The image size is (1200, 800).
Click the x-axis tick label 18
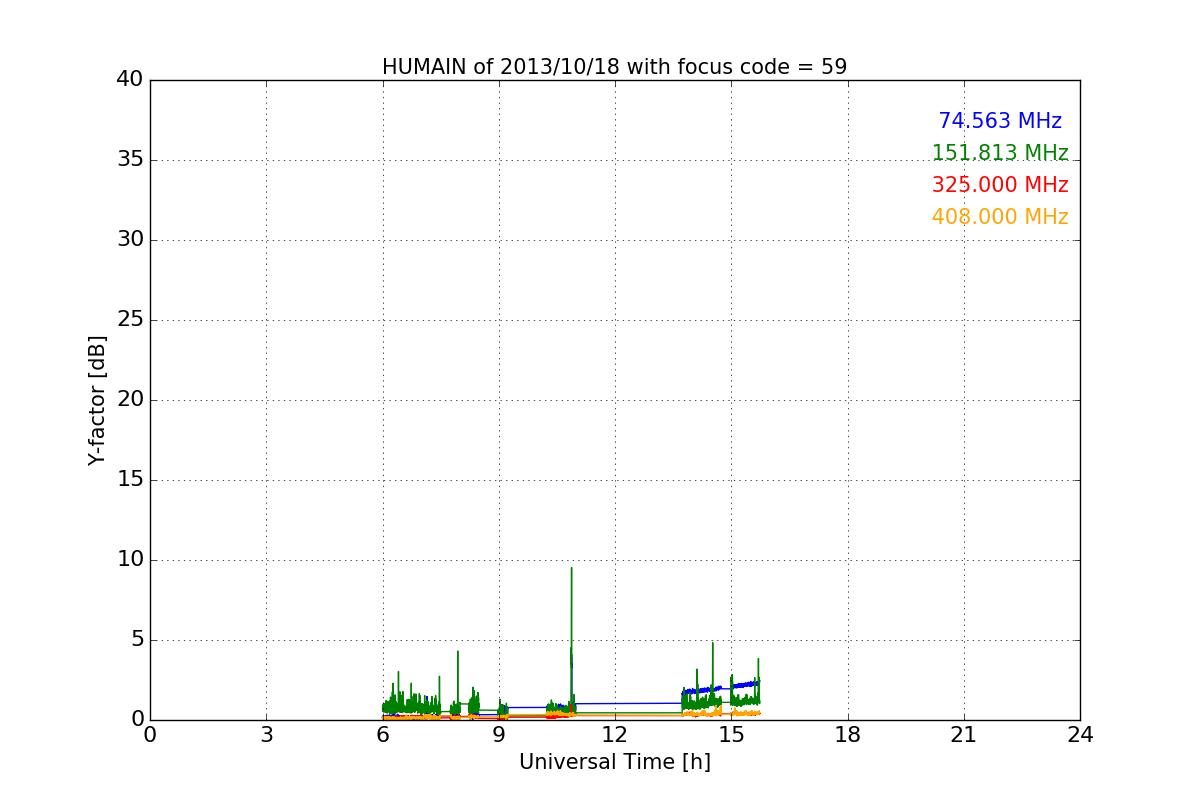pyautogui.click(x=848, y=735)
